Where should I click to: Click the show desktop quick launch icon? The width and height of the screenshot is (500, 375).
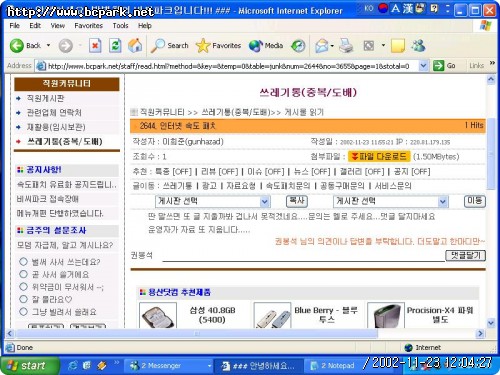87,366
